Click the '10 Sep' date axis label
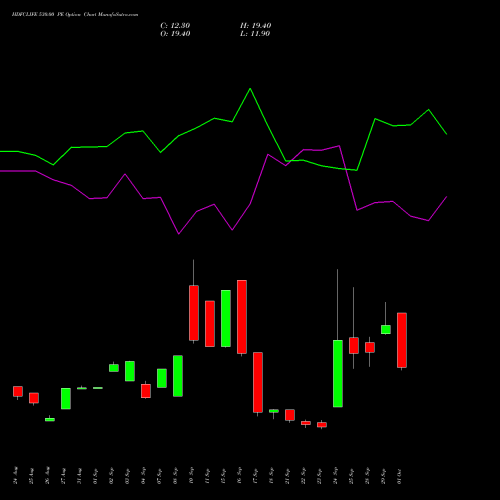Image resolution: width=500 pixels, height=500 pixels. click(192, 476)
